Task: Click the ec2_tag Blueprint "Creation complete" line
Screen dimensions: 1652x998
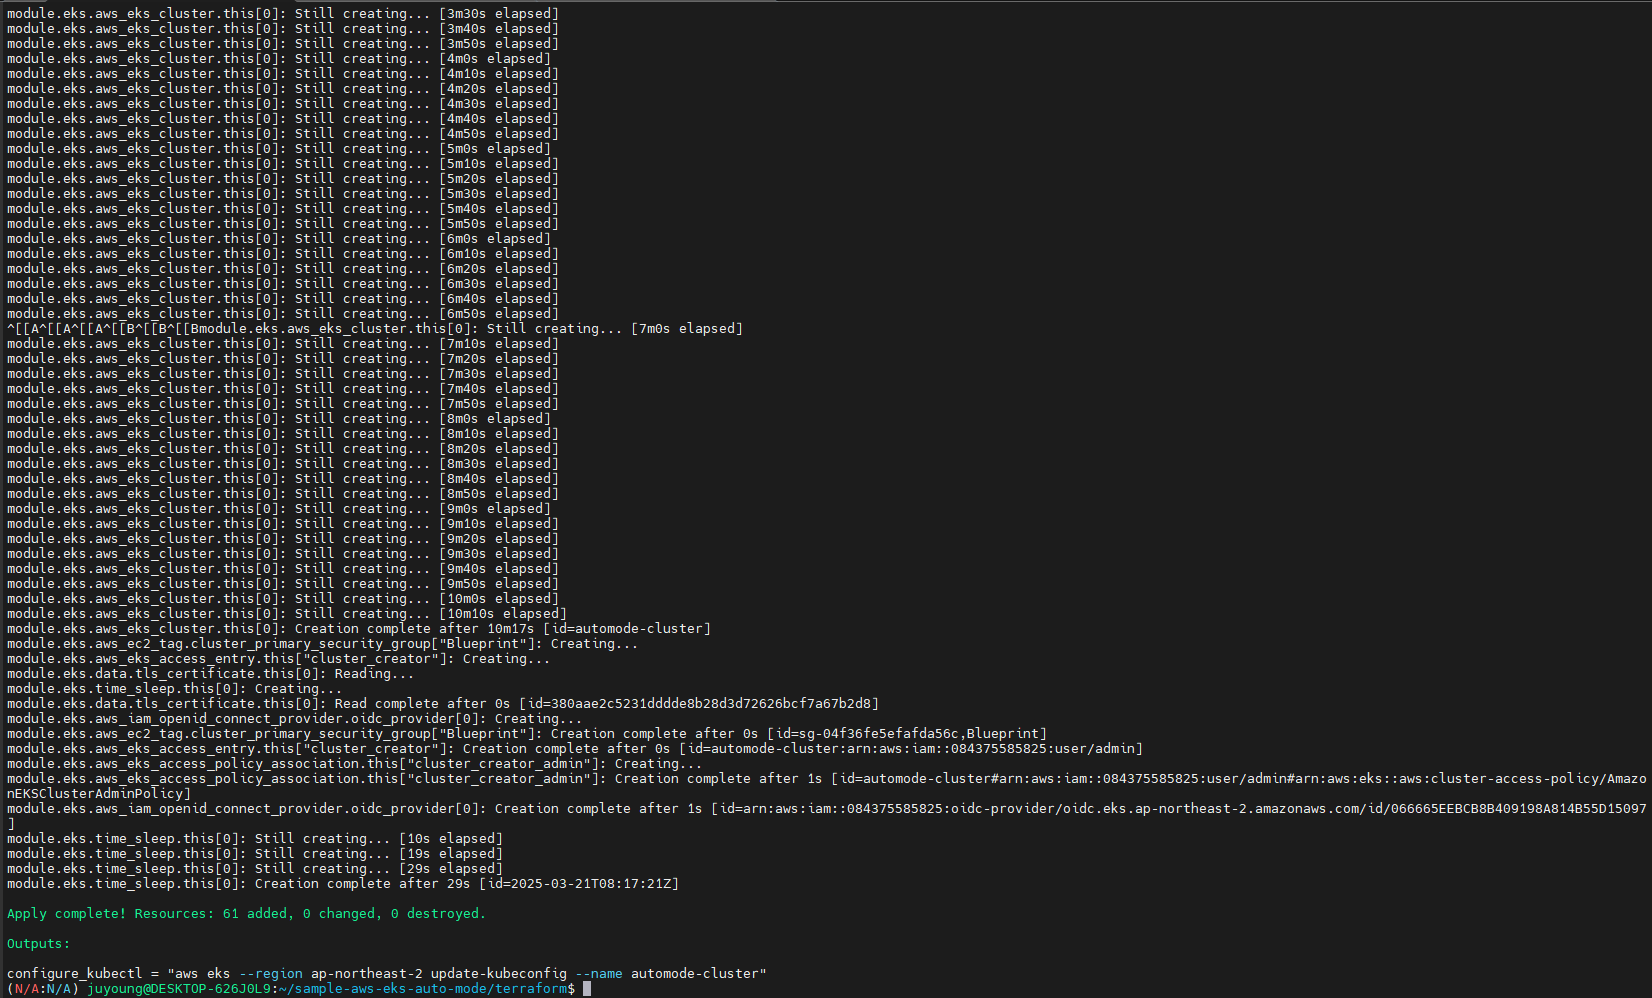Action: pyautogui.click(x=527, y=733)
